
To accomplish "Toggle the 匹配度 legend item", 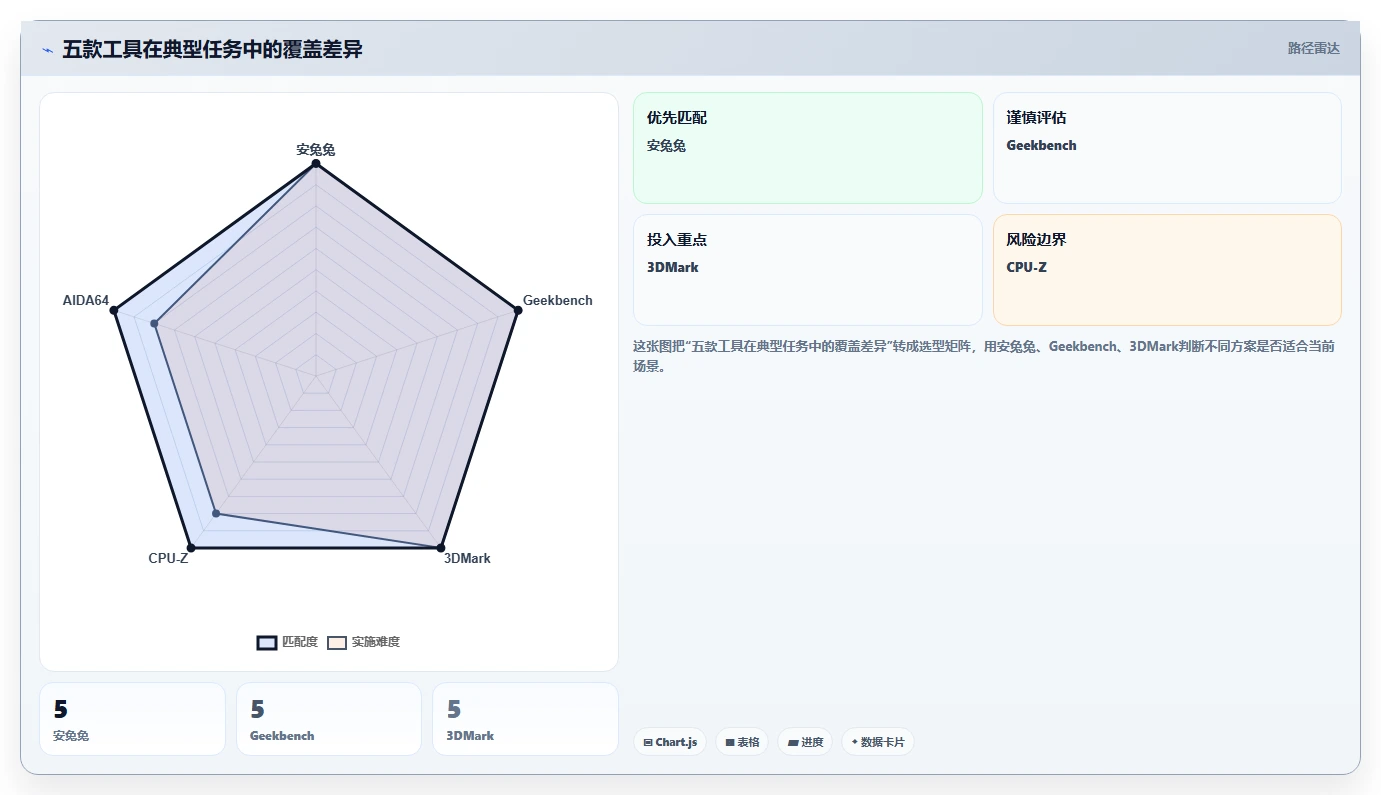I will (288, 642).
